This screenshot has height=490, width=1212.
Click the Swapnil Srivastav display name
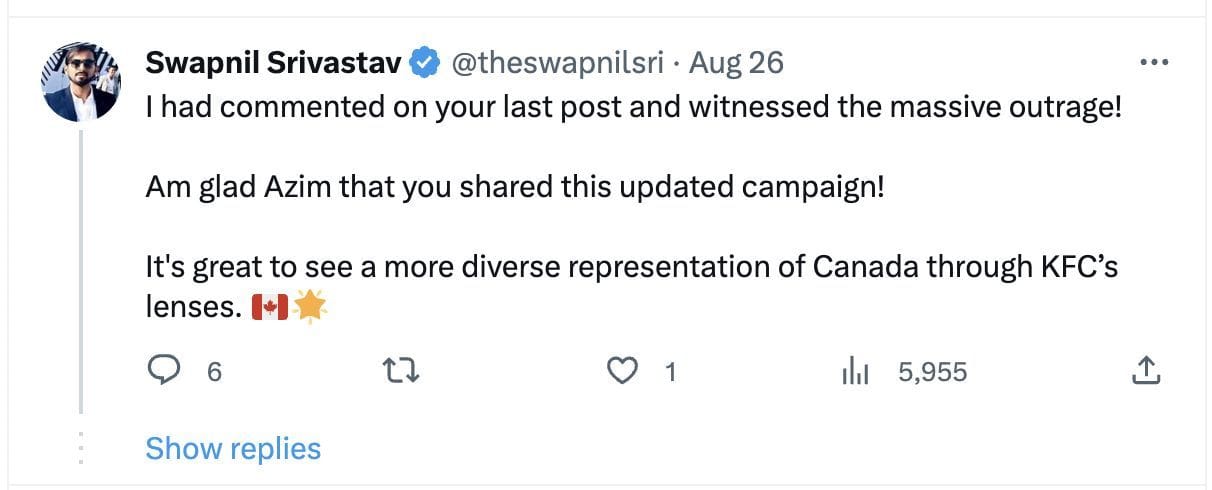click(273, 63)
